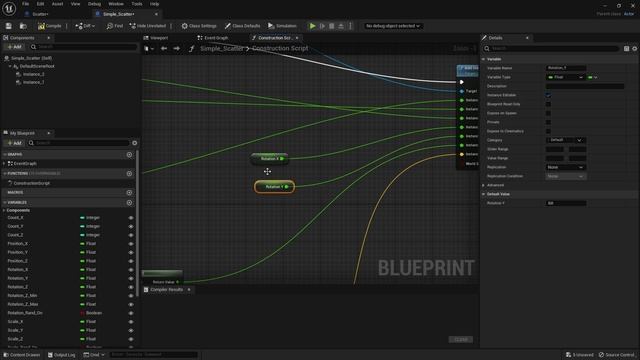Click the Rotation Y default value field
The height and width of the screenshot is (360, 640).
point(566,203)
